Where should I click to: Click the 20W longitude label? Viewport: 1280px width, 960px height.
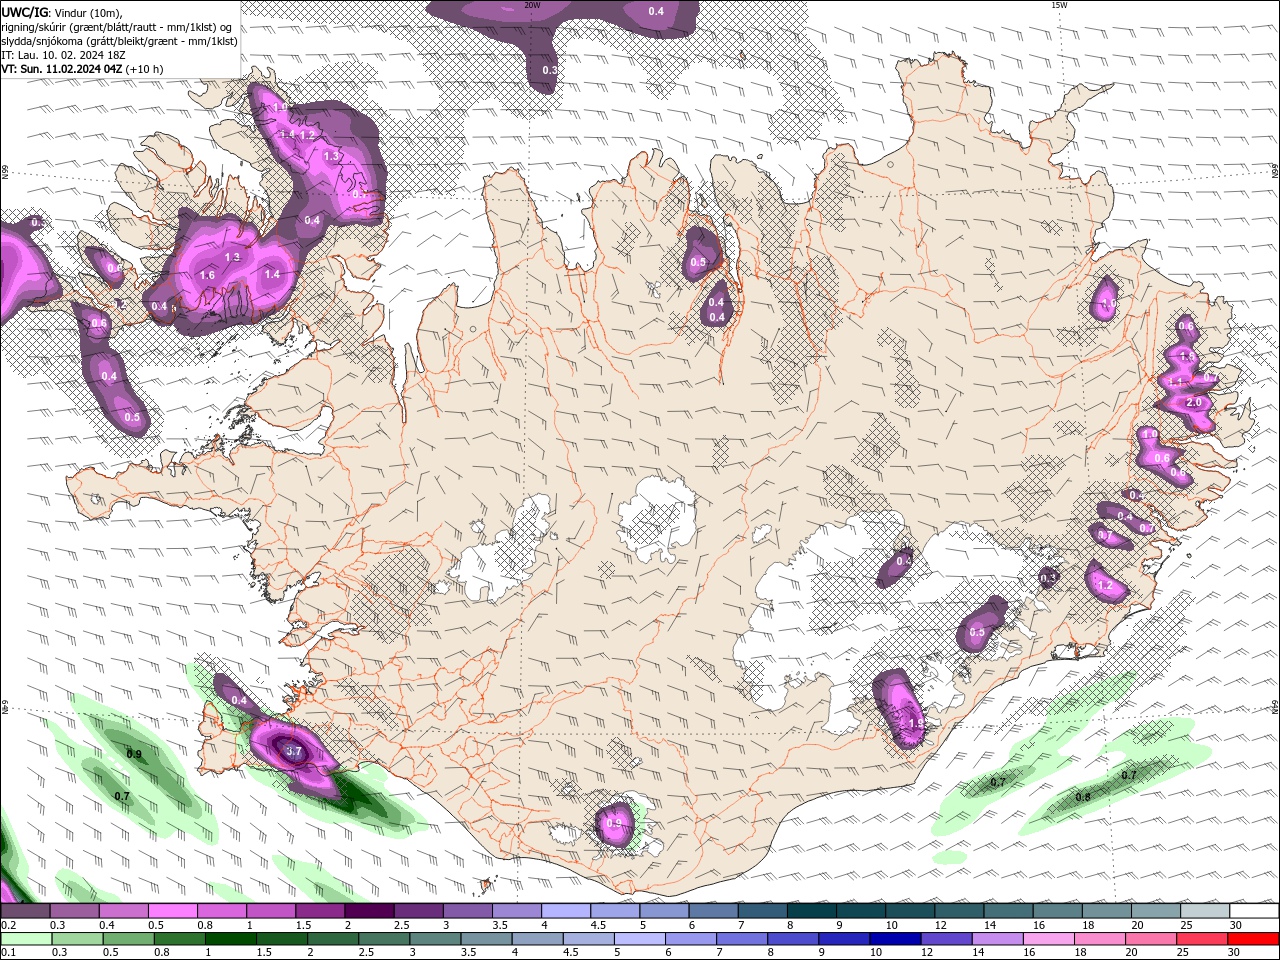[532, 5]
